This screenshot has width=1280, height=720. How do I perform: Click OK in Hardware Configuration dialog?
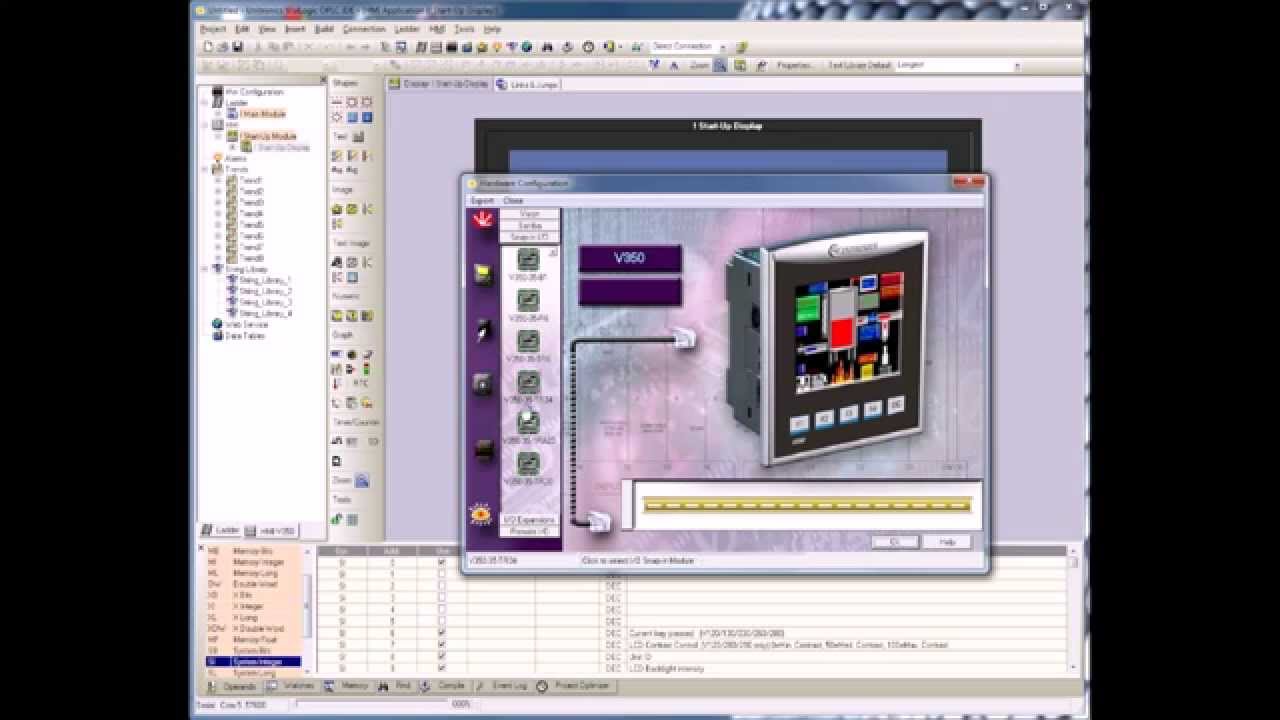pos(894,542)
